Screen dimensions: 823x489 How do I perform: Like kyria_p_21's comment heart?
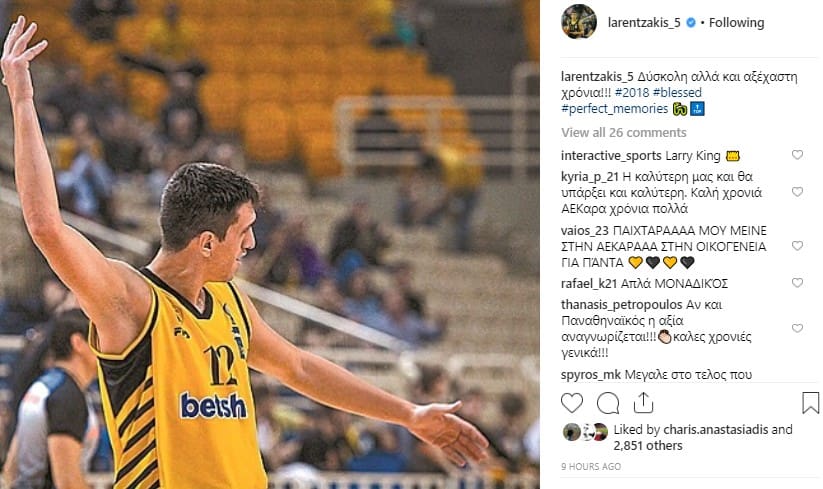[x=797, y=192]
